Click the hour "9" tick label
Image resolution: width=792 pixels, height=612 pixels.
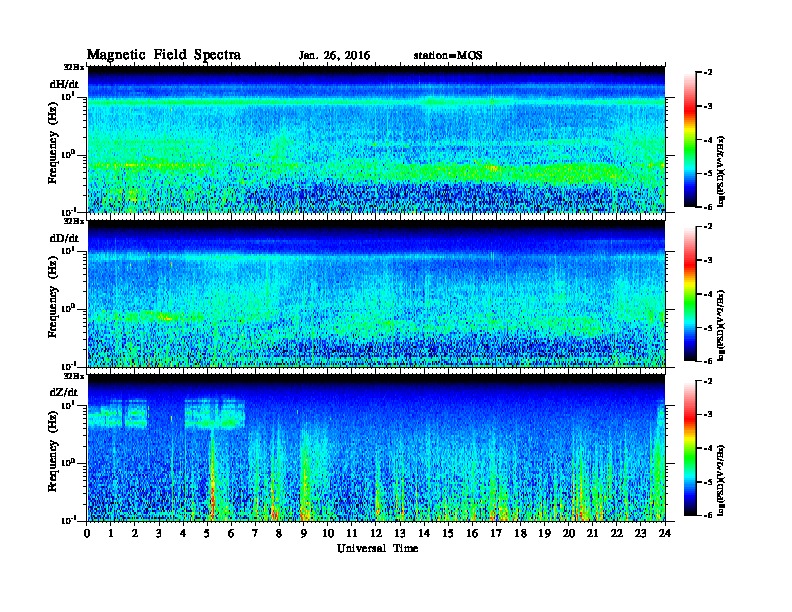point(304,533)
